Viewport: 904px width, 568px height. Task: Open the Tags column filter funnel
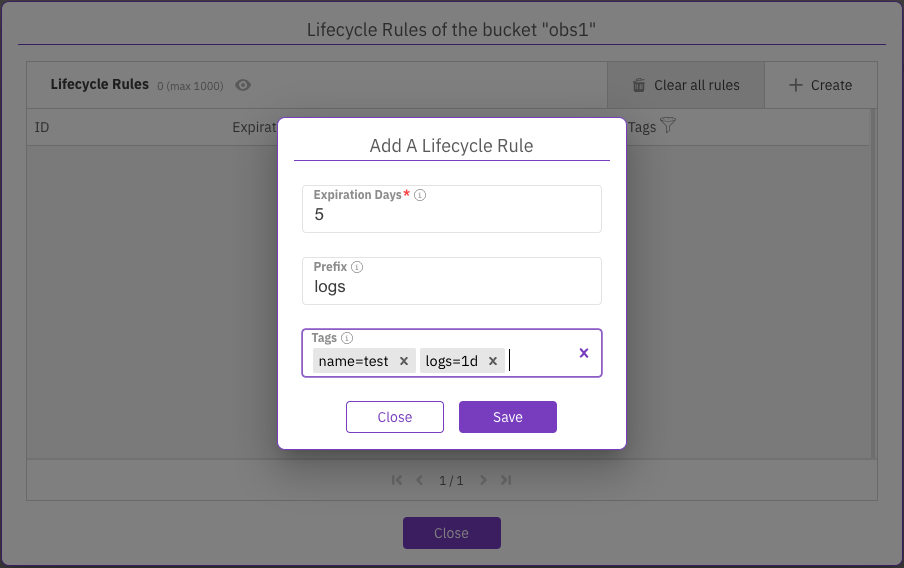tap(669, 126)
